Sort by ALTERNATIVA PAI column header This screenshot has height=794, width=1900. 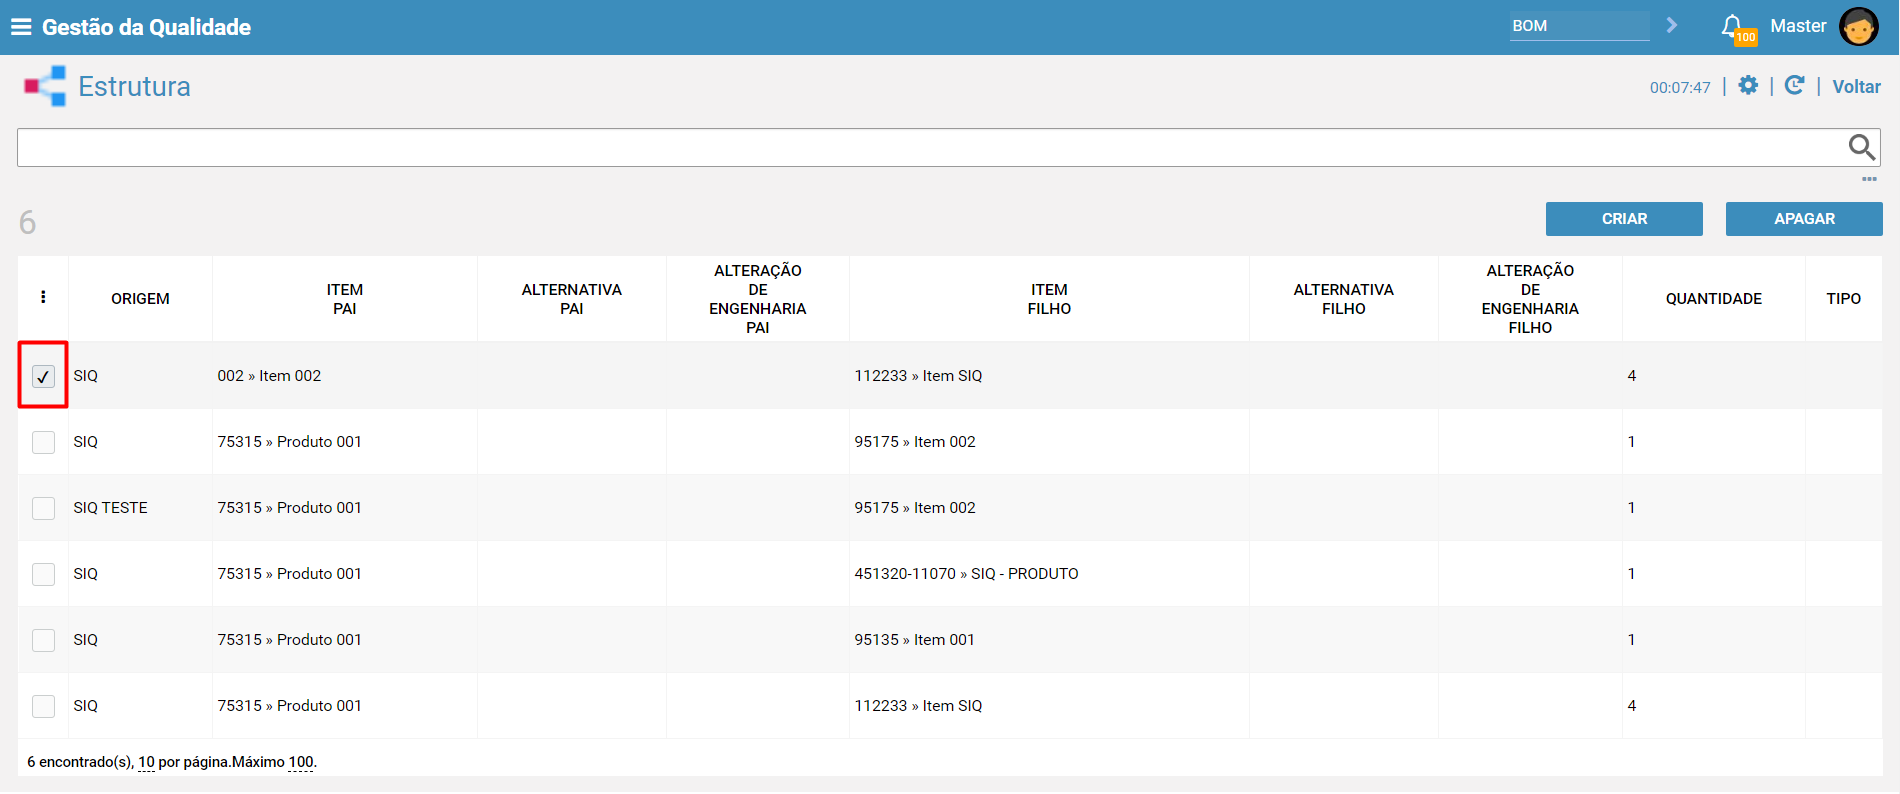click(x=571, y=299)
